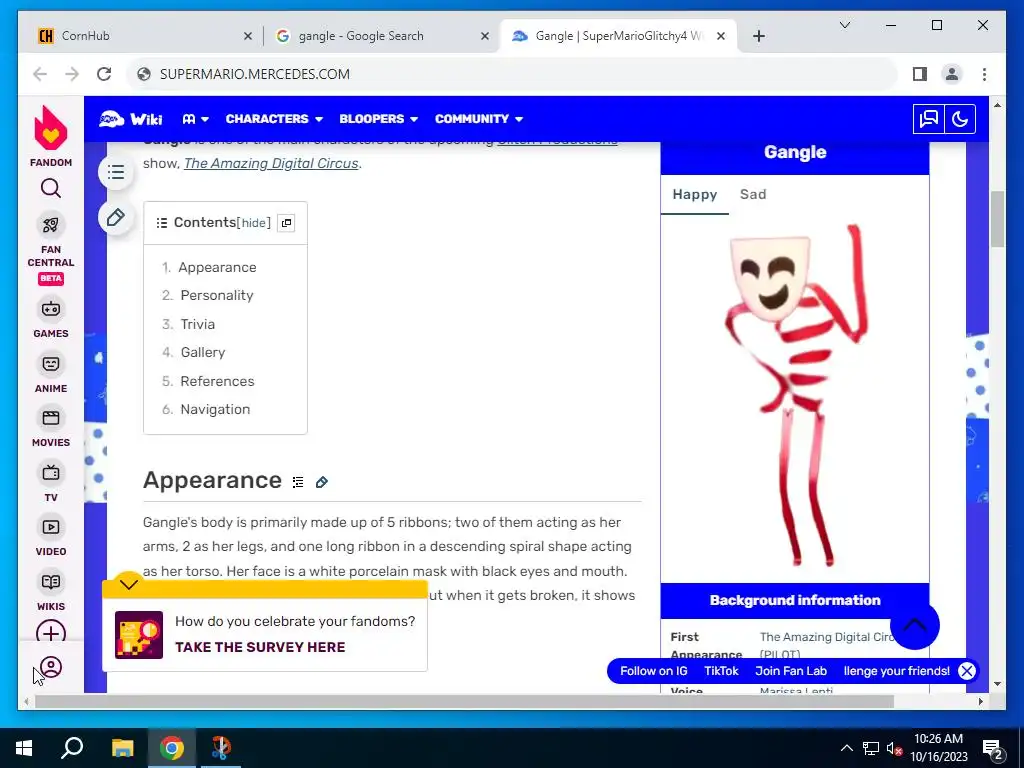Dismiss the social links bar with the X
Screen dimensions: 1024x768
click(967, 671)
